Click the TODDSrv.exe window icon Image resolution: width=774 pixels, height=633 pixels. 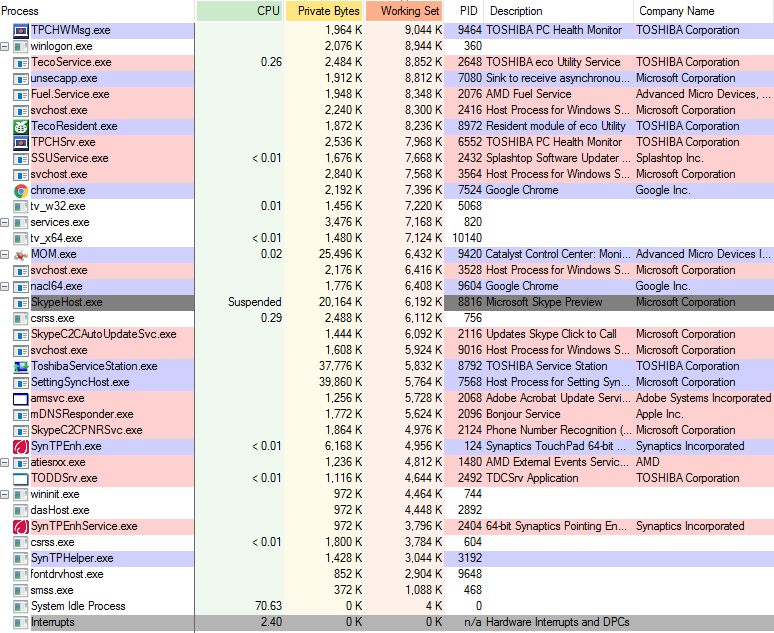21,478
